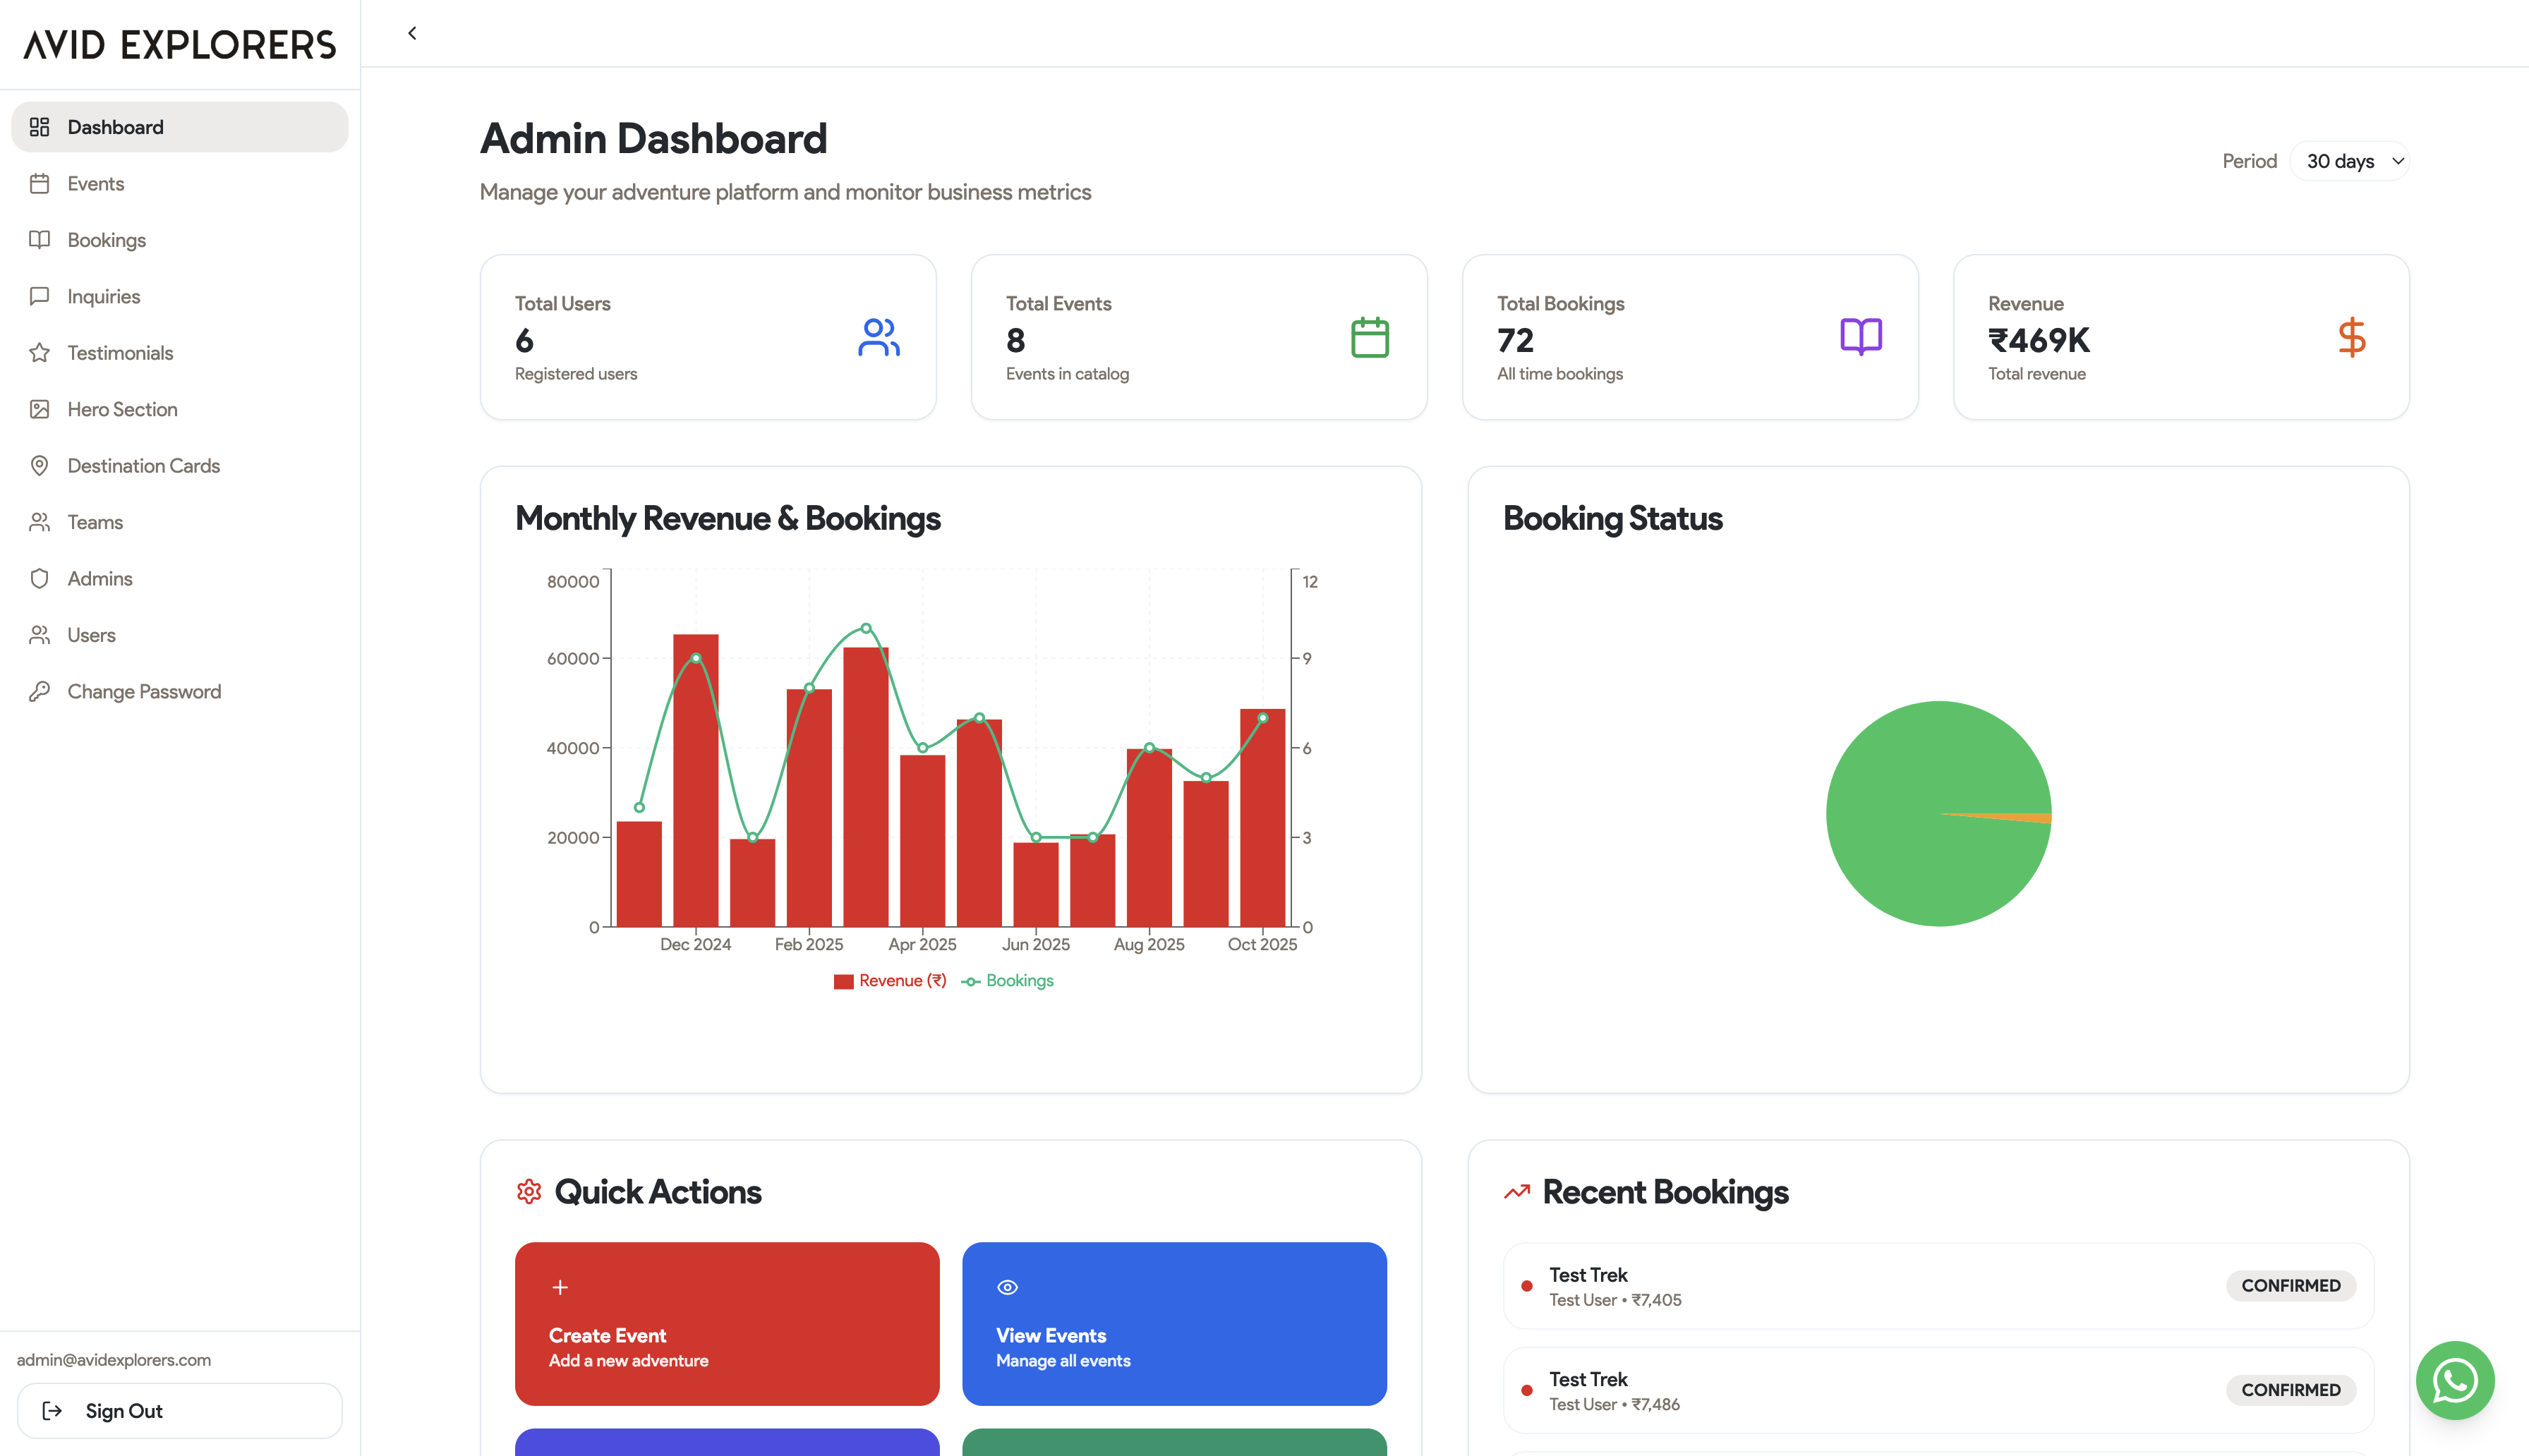Image resolution: width=2529 pixels, height=1456 pixels.
Task: Toggle Revenue series in chart legend
Action: click(890, 981)
